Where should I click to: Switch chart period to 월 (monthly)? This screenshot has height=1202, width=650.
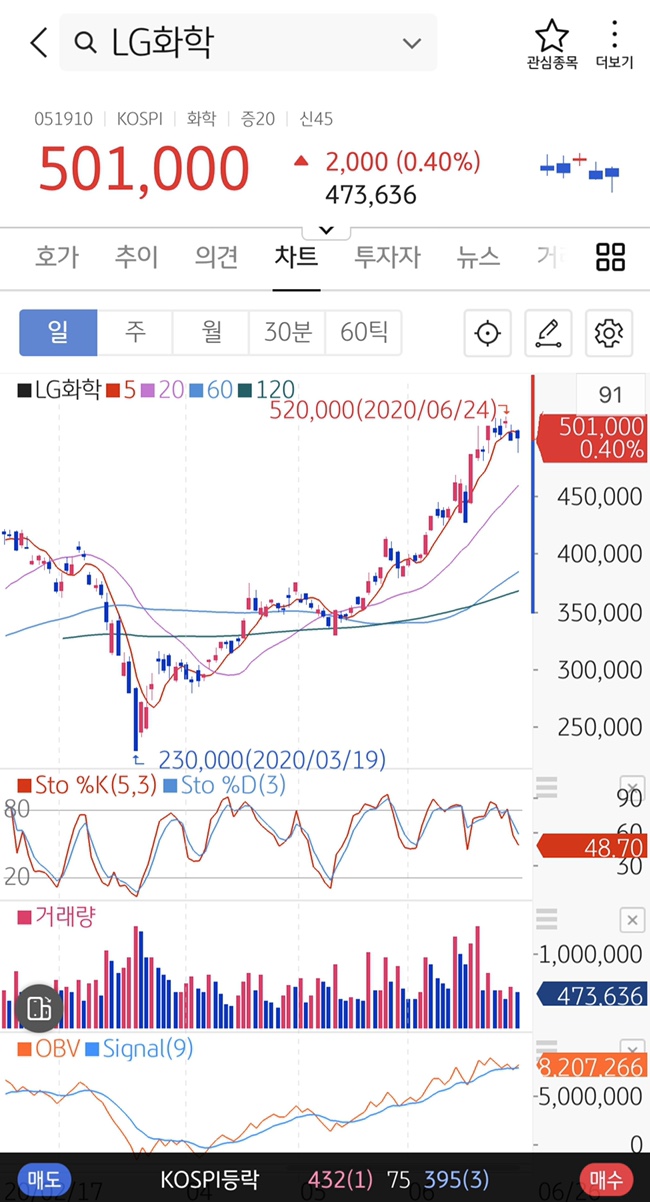click(211, 332)
